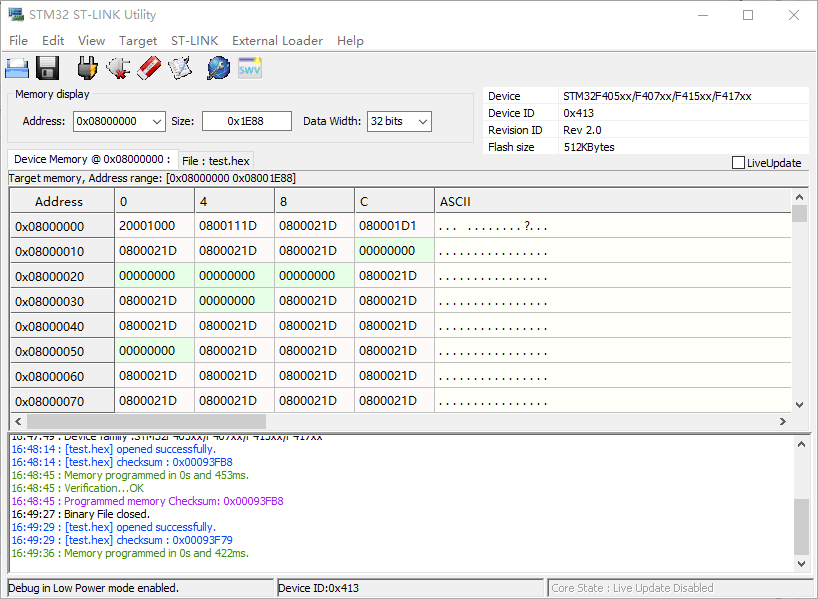This screenshot has width=818, height=599.
Task: Open the ST-LINK menu
Action: pos(195,41)
